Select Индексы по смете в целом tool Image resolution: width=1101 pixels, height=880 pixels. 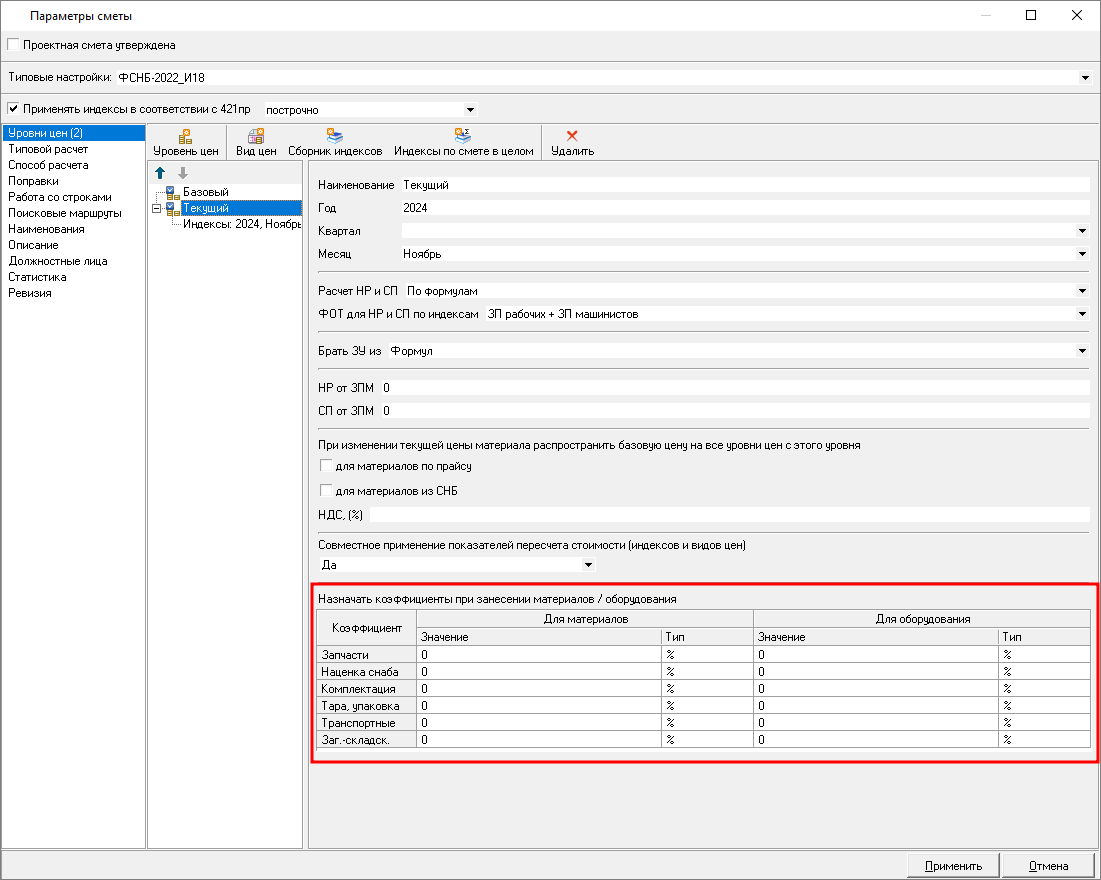click(463, 143)
